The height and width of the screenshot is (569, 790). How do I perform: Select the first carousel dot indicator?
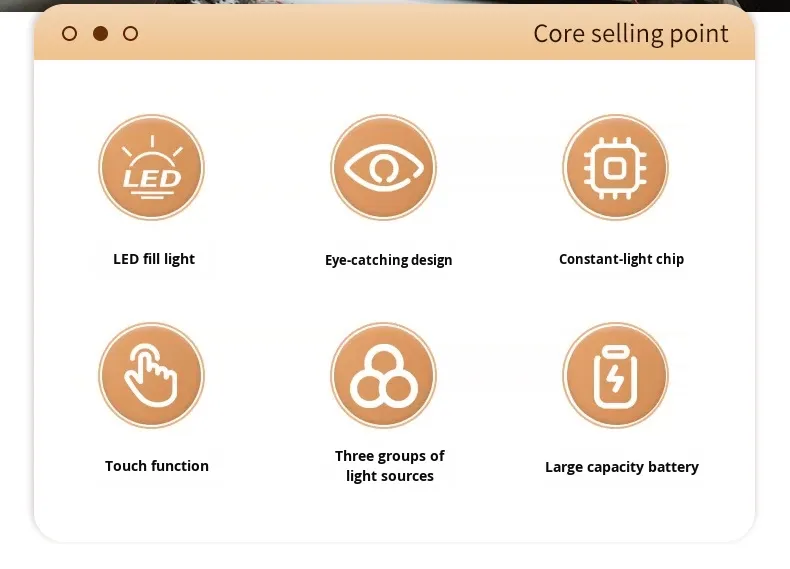click(x=70, y=34)
